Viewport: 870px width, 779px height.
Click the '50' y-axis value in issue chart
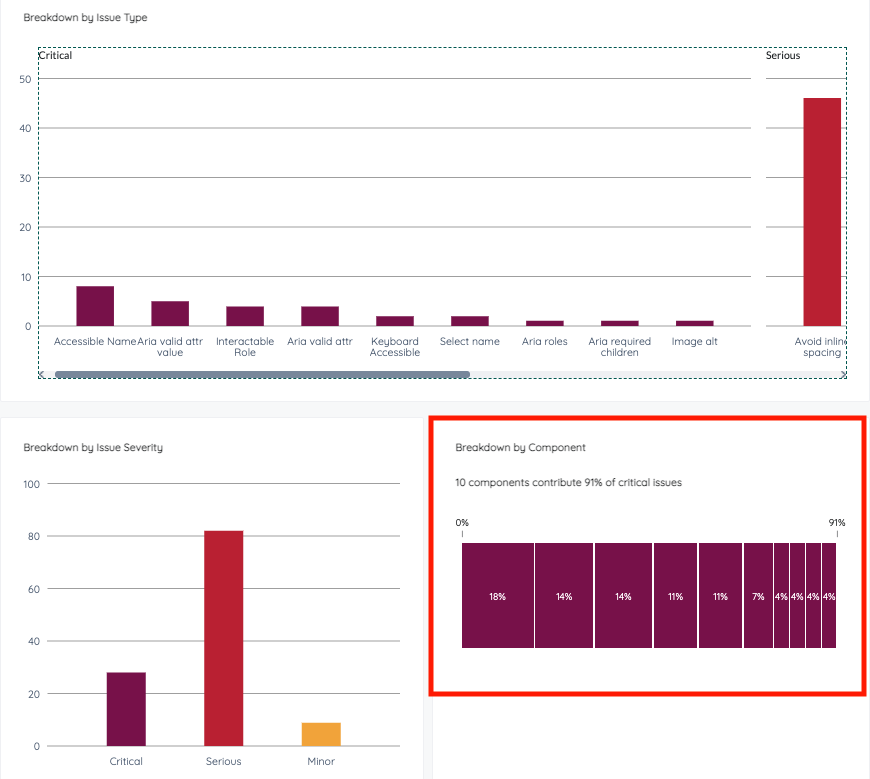coord(25,79)
